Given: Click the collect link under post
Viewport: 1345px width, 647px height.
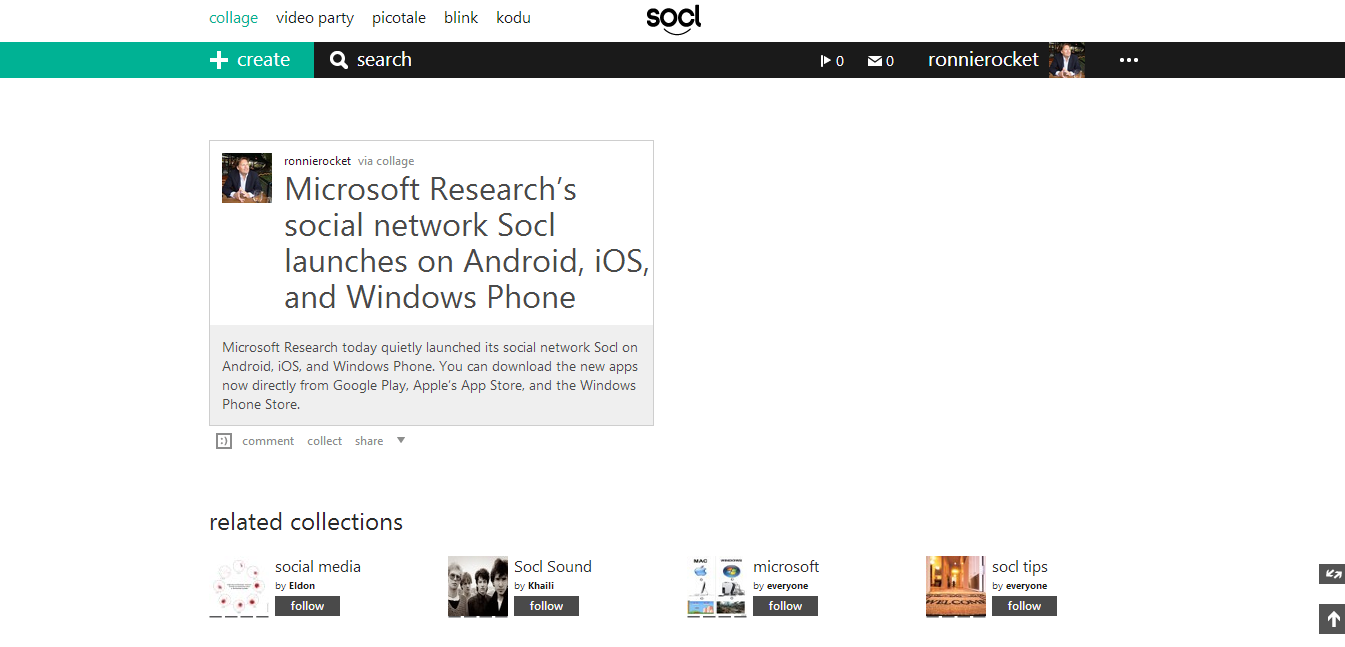Looking at the screenshot, I should point(324,441).
